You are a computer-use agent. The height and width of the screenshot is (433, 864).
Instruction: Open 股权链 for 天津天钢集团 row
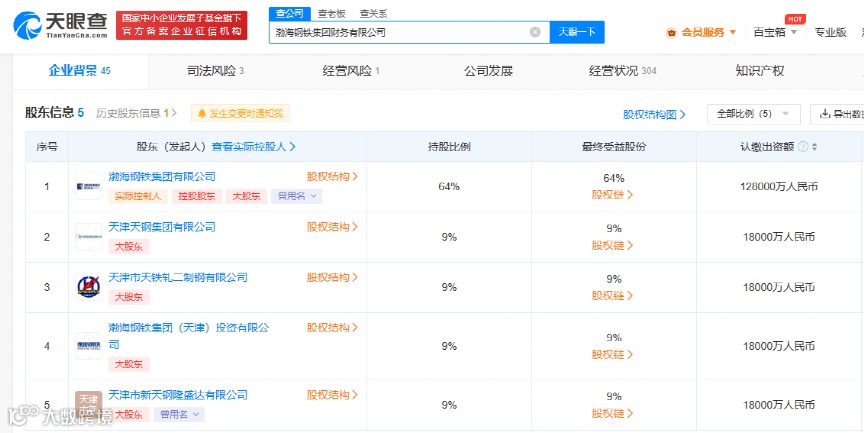click(x=613, y=246)
